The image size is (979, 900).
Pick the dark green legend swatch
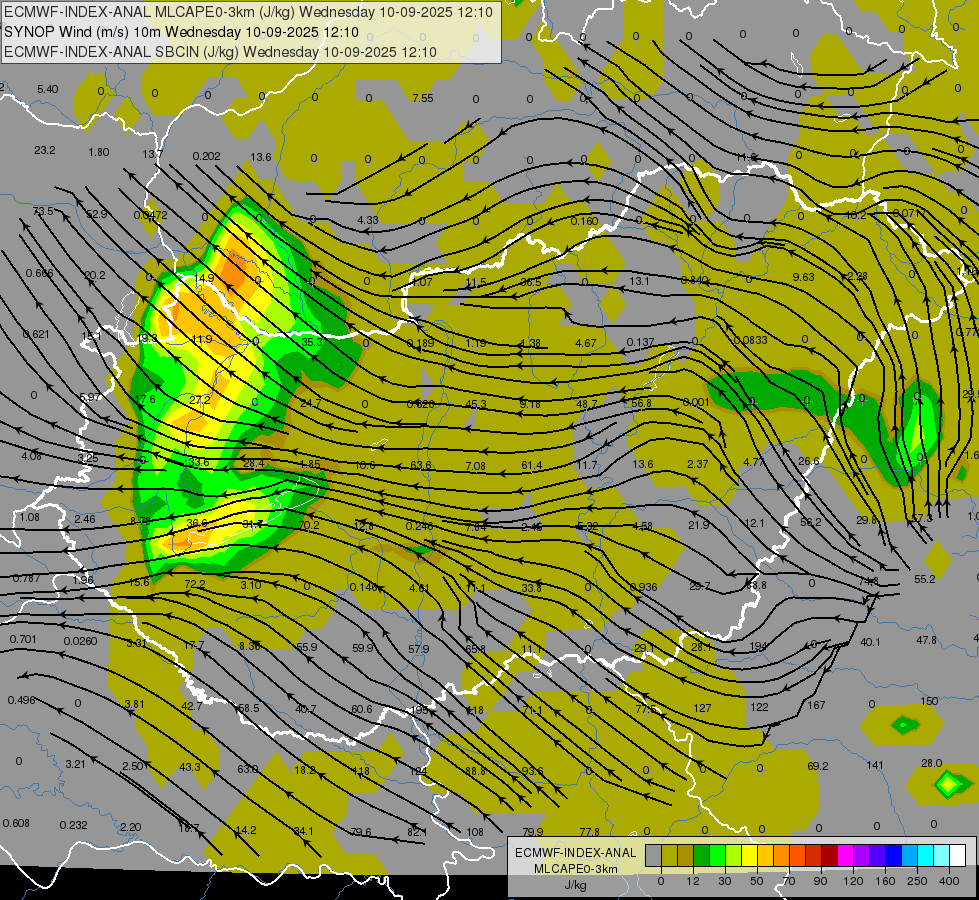(702, 855)
